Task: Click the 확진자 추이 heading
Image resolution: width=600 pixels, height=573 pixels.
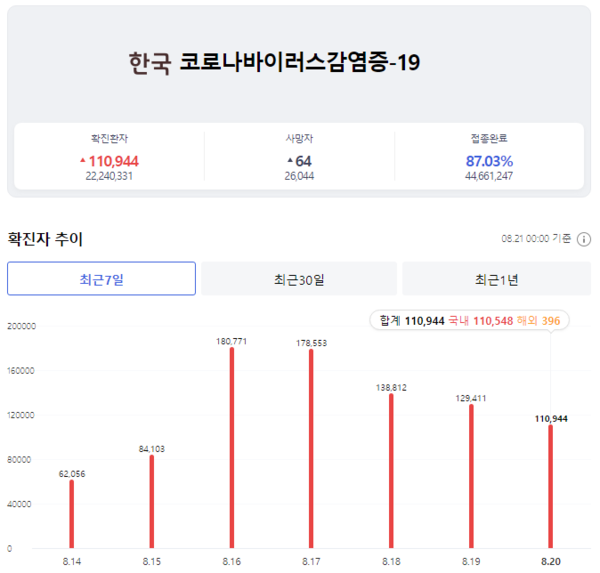Action: 45,239
